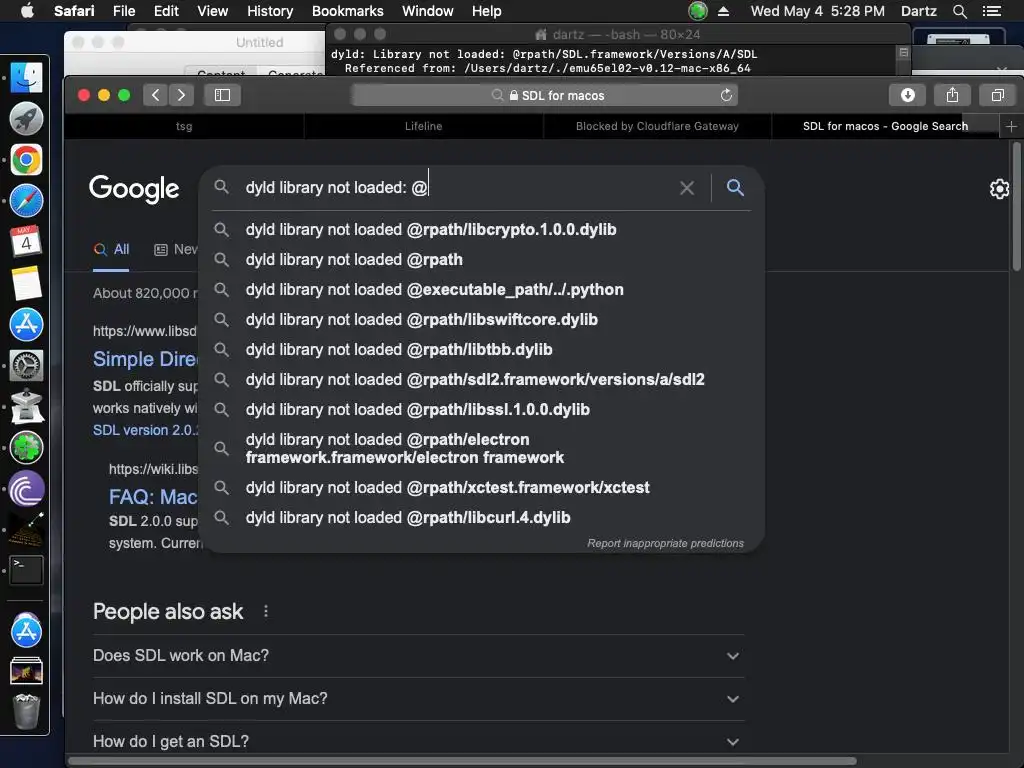
Task: Add a new Safari tab
Action: click(x=1011, y=126)
